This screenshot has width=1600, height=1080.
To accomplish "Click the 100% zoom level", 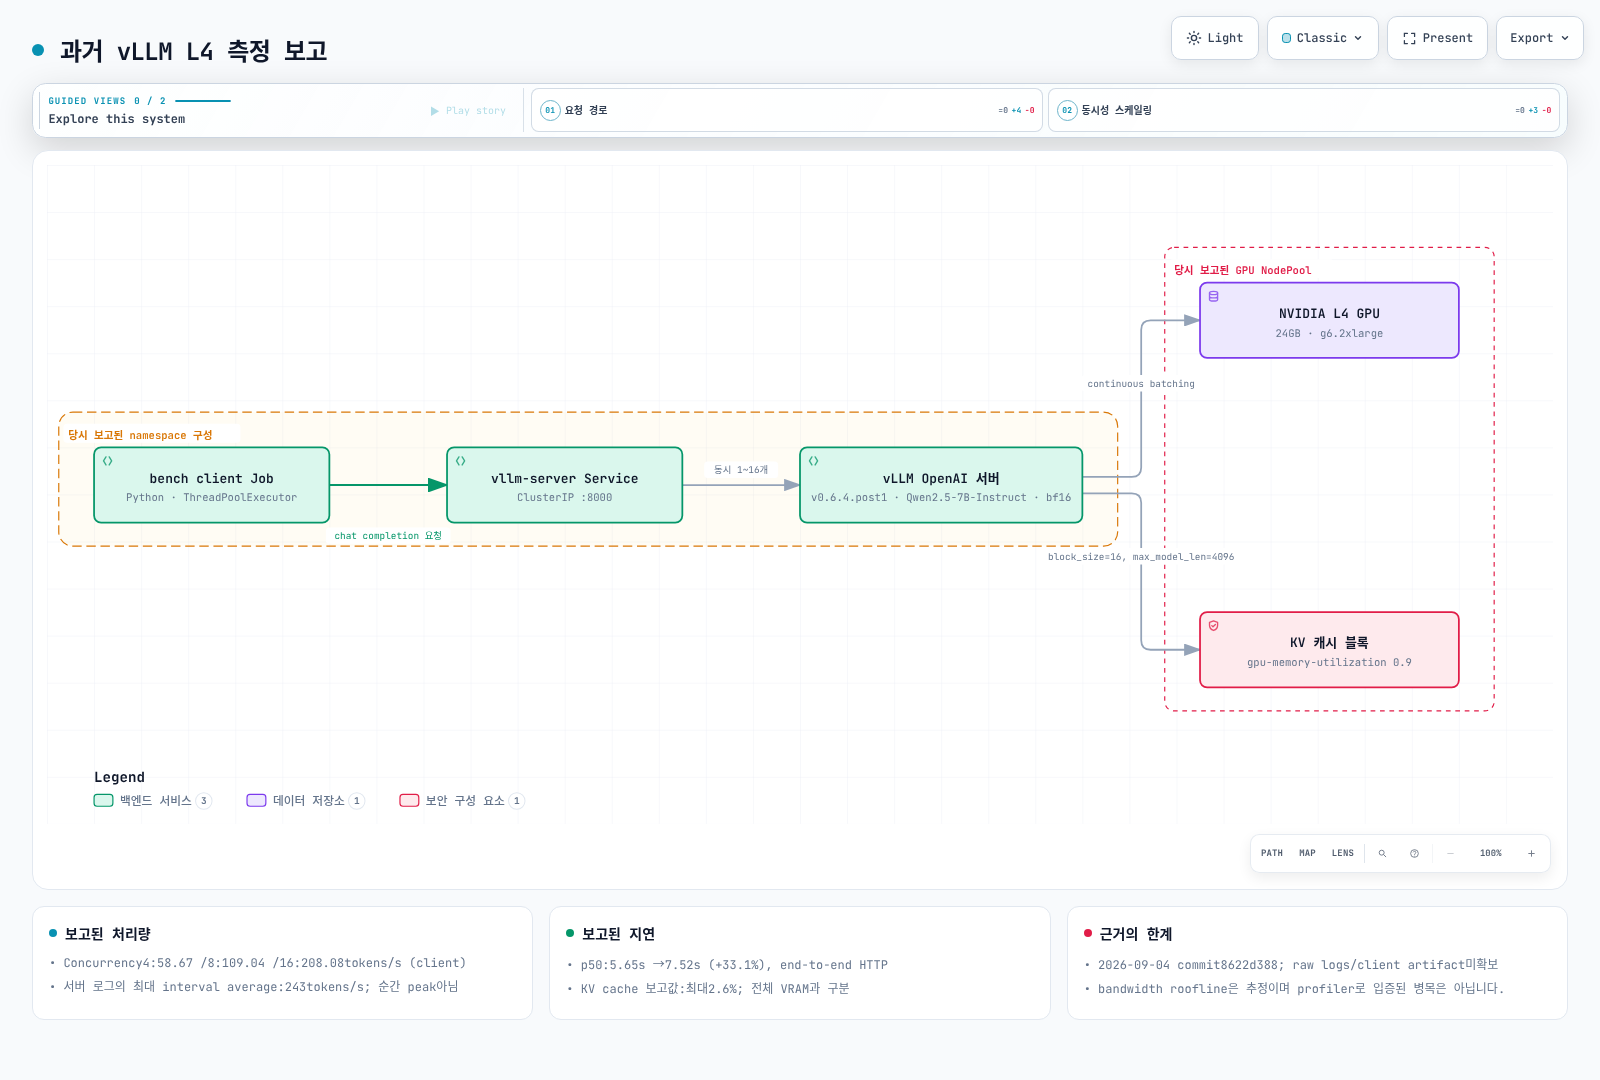I will click(1491, 853).
